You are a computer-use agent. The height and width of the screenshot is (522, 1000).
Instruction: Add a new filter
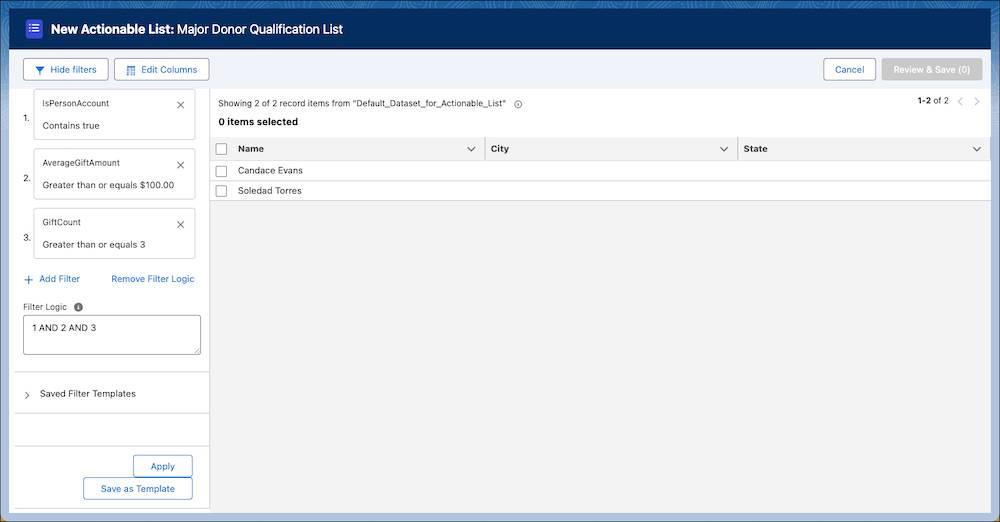pyautogui.click(x=52, y=279)
